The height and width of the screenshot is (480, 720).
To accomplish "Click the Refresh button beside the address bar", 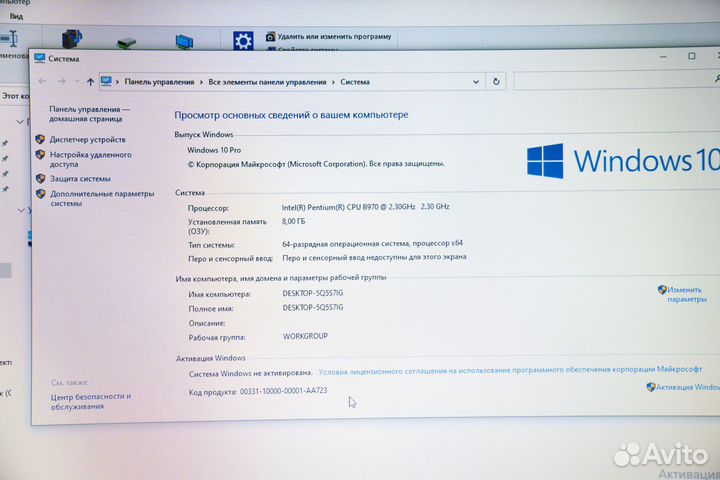I will (496, 82).
